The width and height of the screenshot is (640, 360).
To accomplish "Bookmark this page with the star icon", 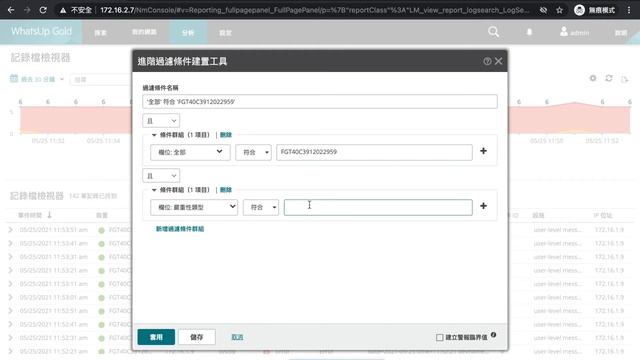I will click(560, 10).
